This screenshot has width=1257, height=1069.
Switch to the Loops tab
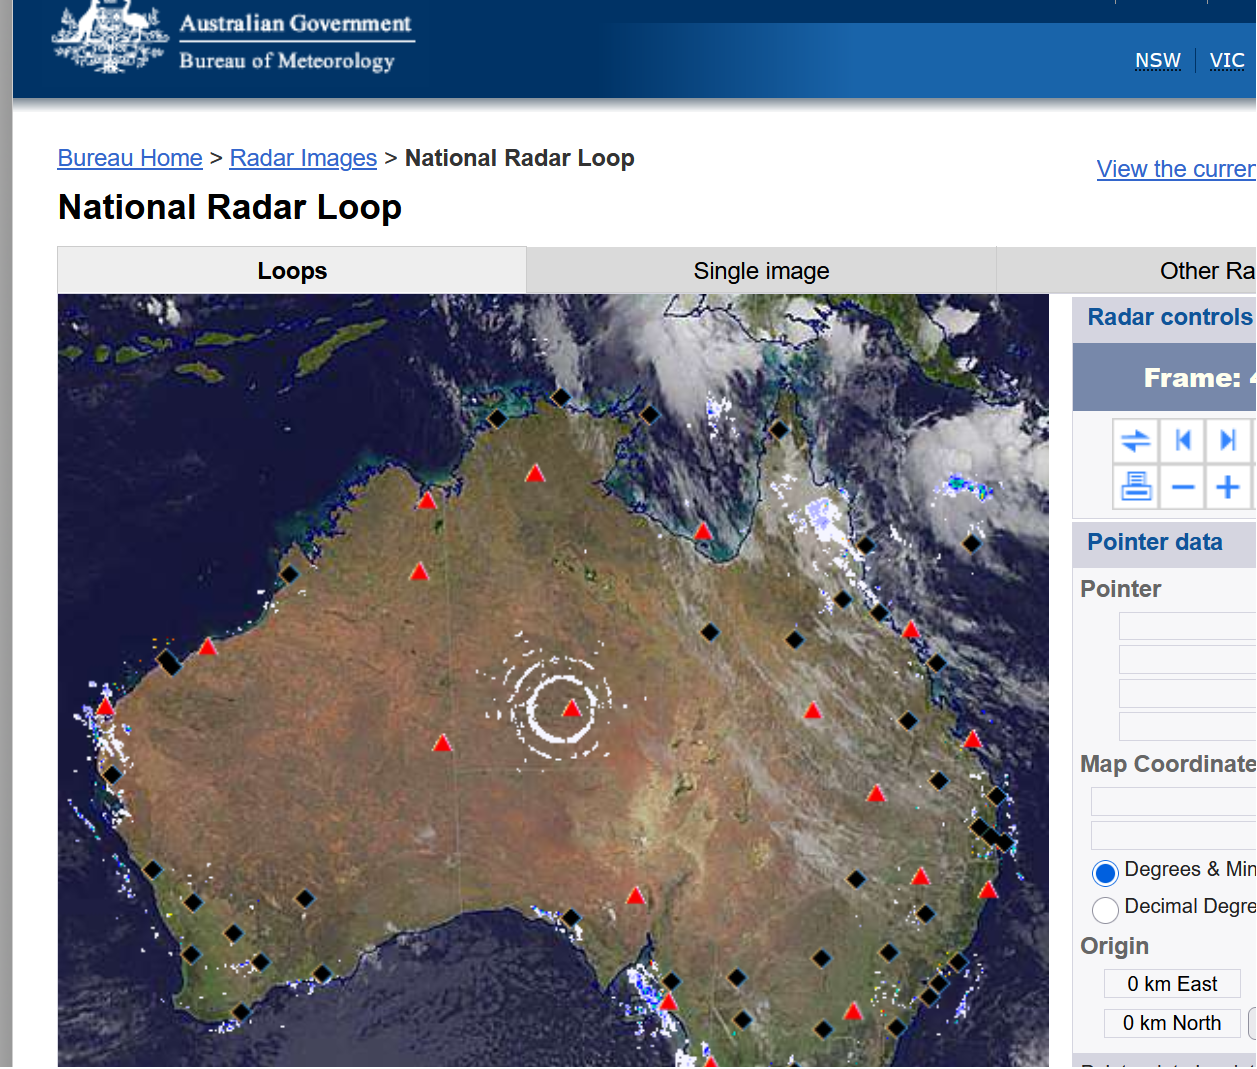click(x=292, y=271)
